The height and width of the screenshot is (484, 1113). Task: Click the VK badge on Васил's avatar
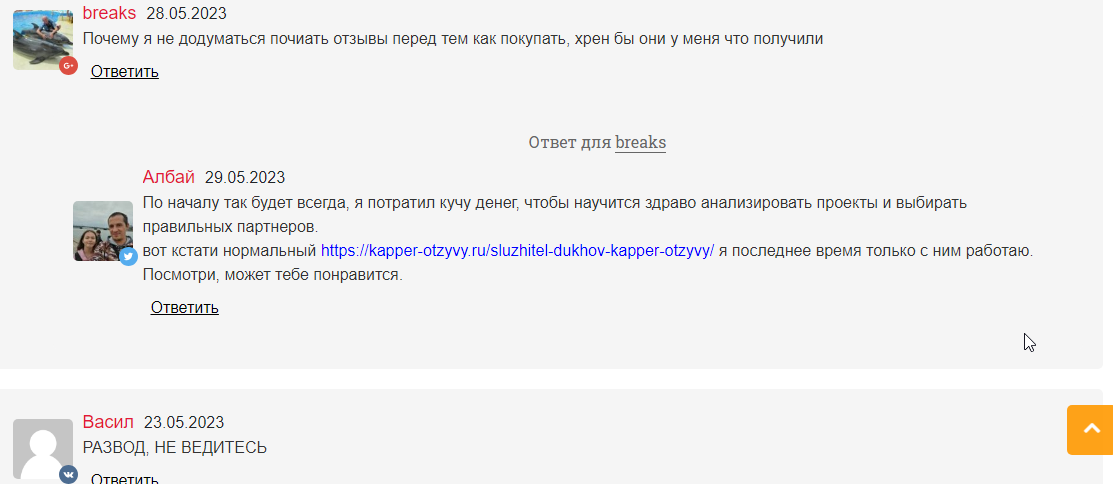[68, 474]
